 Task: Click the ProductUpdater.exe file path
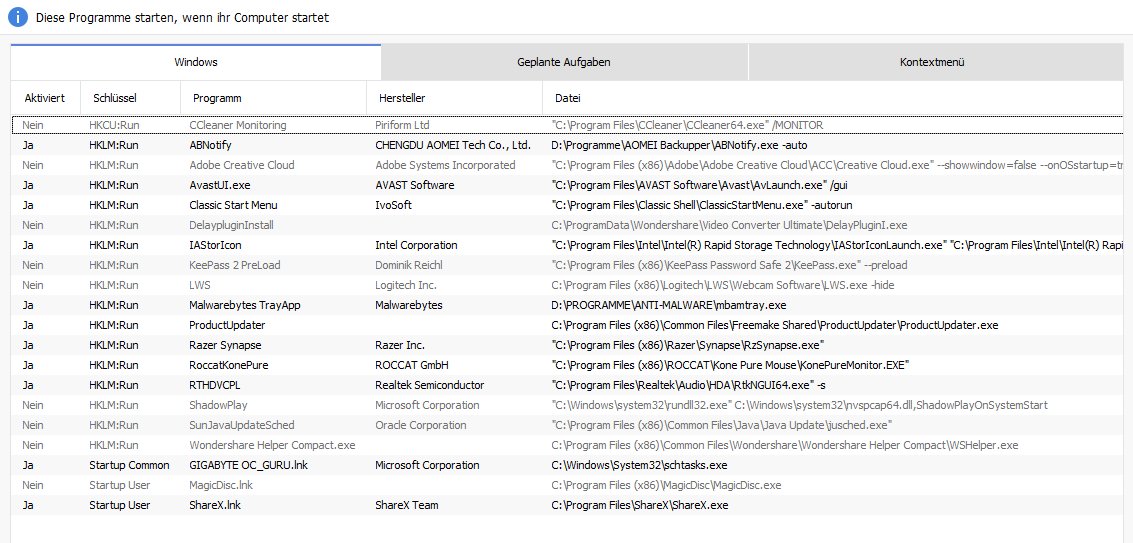click(x=774, y=325)
